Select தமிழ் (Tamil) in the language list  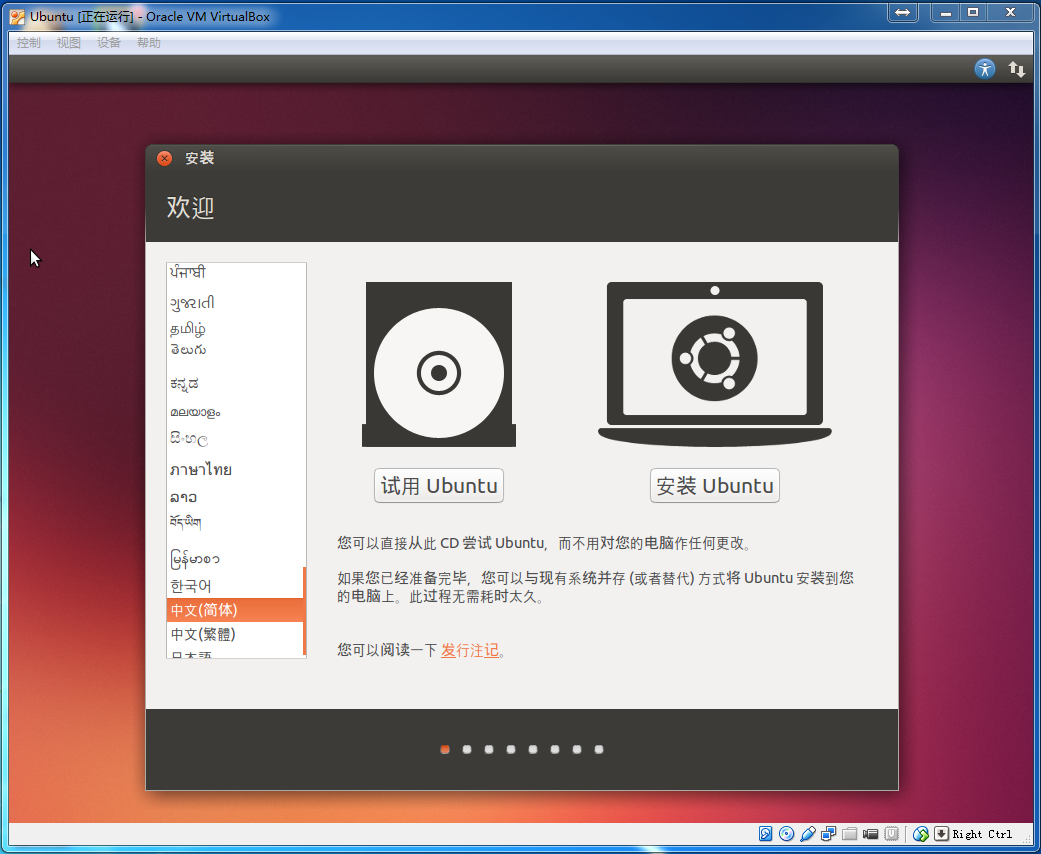point(235,329)
